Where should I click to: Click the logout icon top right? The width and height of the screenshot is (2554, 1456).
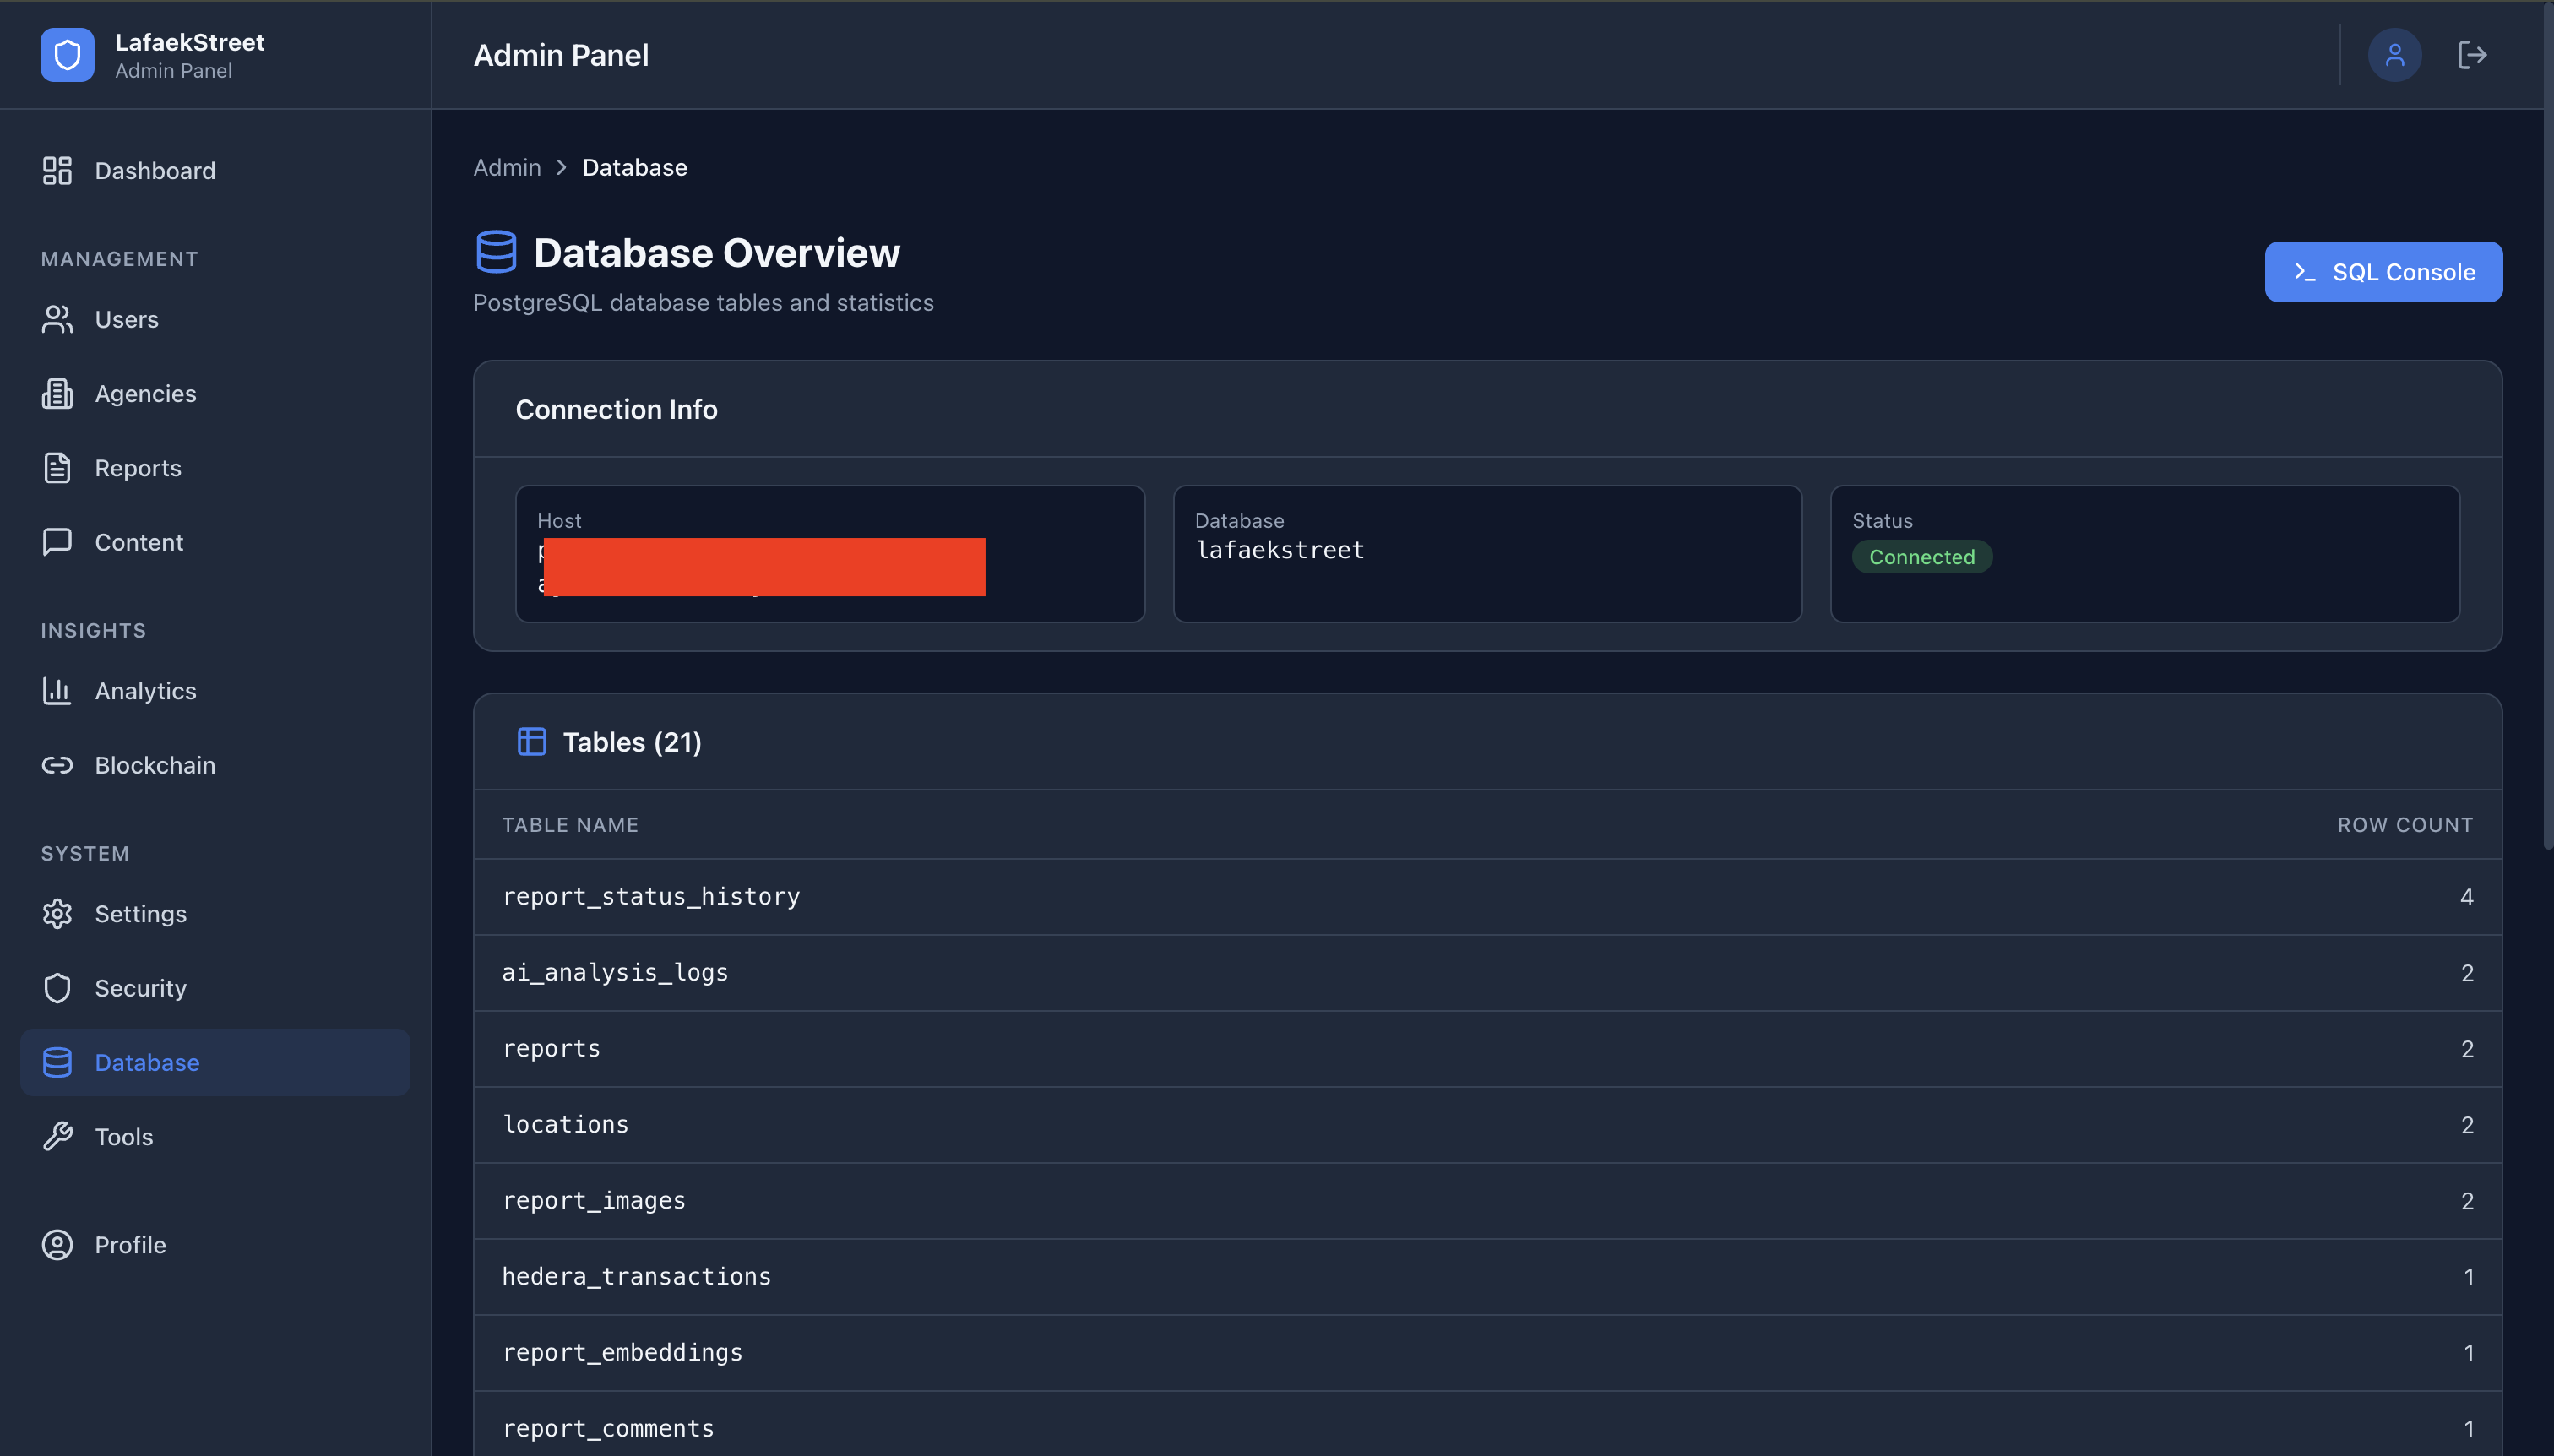point(2472,55)
